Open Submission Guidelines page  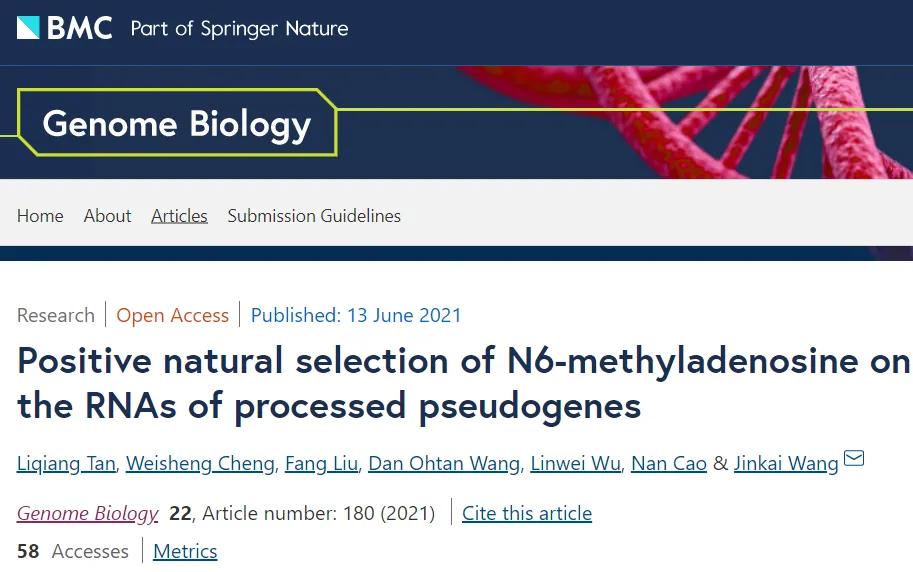[314, 216]
